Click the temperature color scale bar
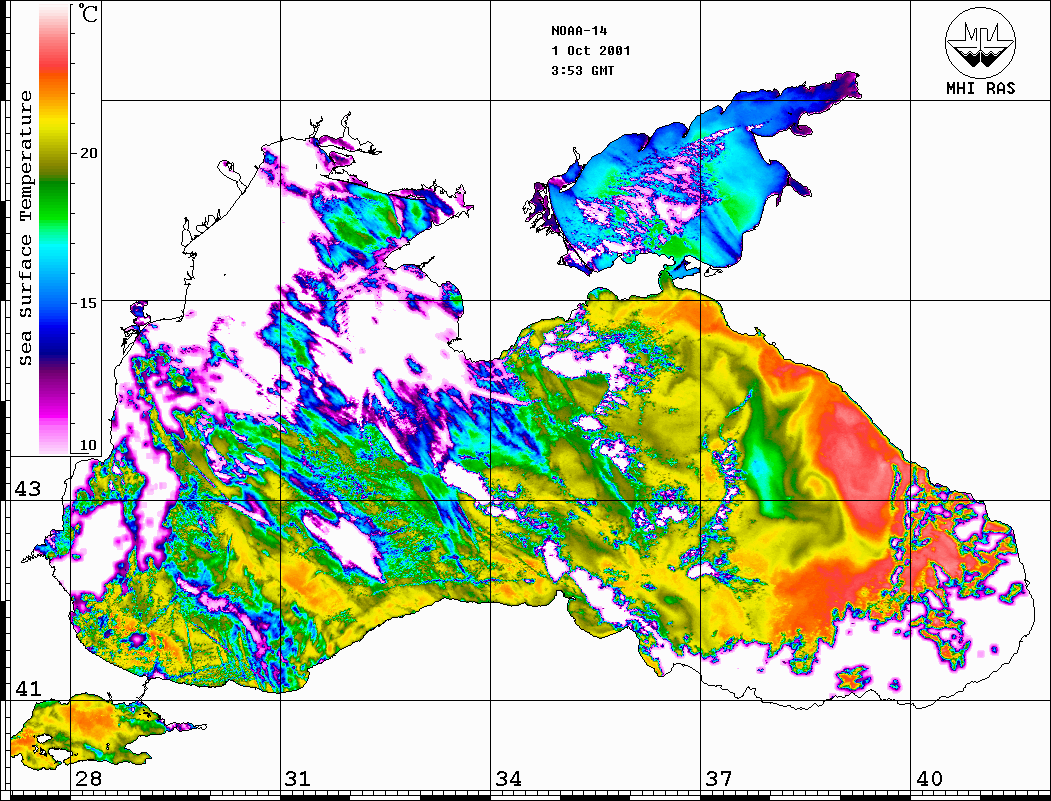Viewport: 1051px width, 801px height. point(54,229)
